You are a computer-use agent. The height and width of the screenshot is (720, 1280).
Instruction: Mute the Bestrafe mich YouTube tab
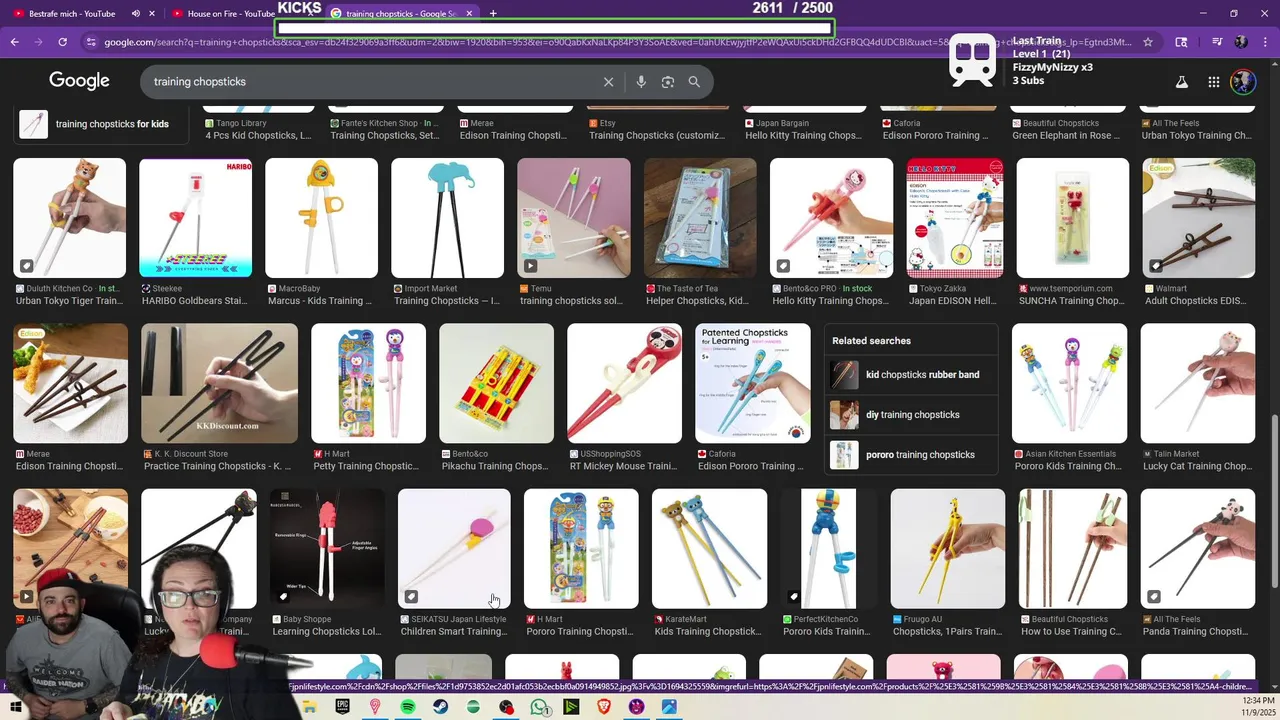[136, 14]
